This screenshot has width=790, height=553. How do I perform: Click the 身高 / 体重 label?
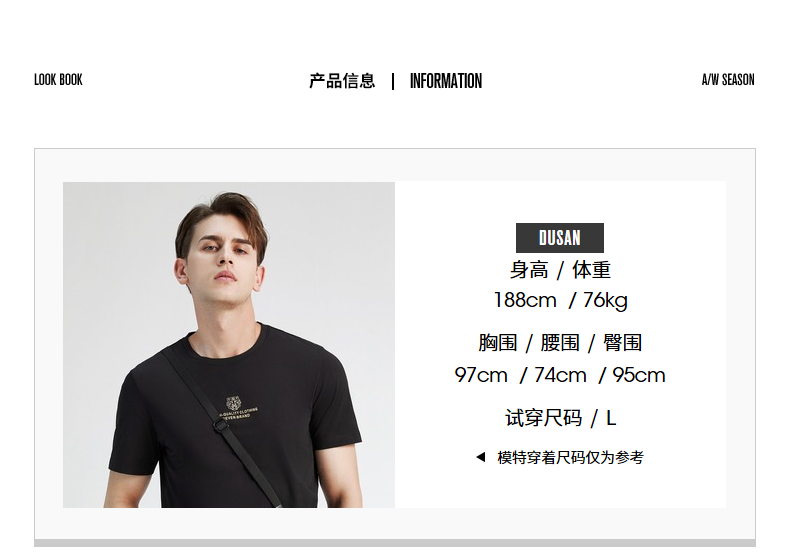(560, 270)
